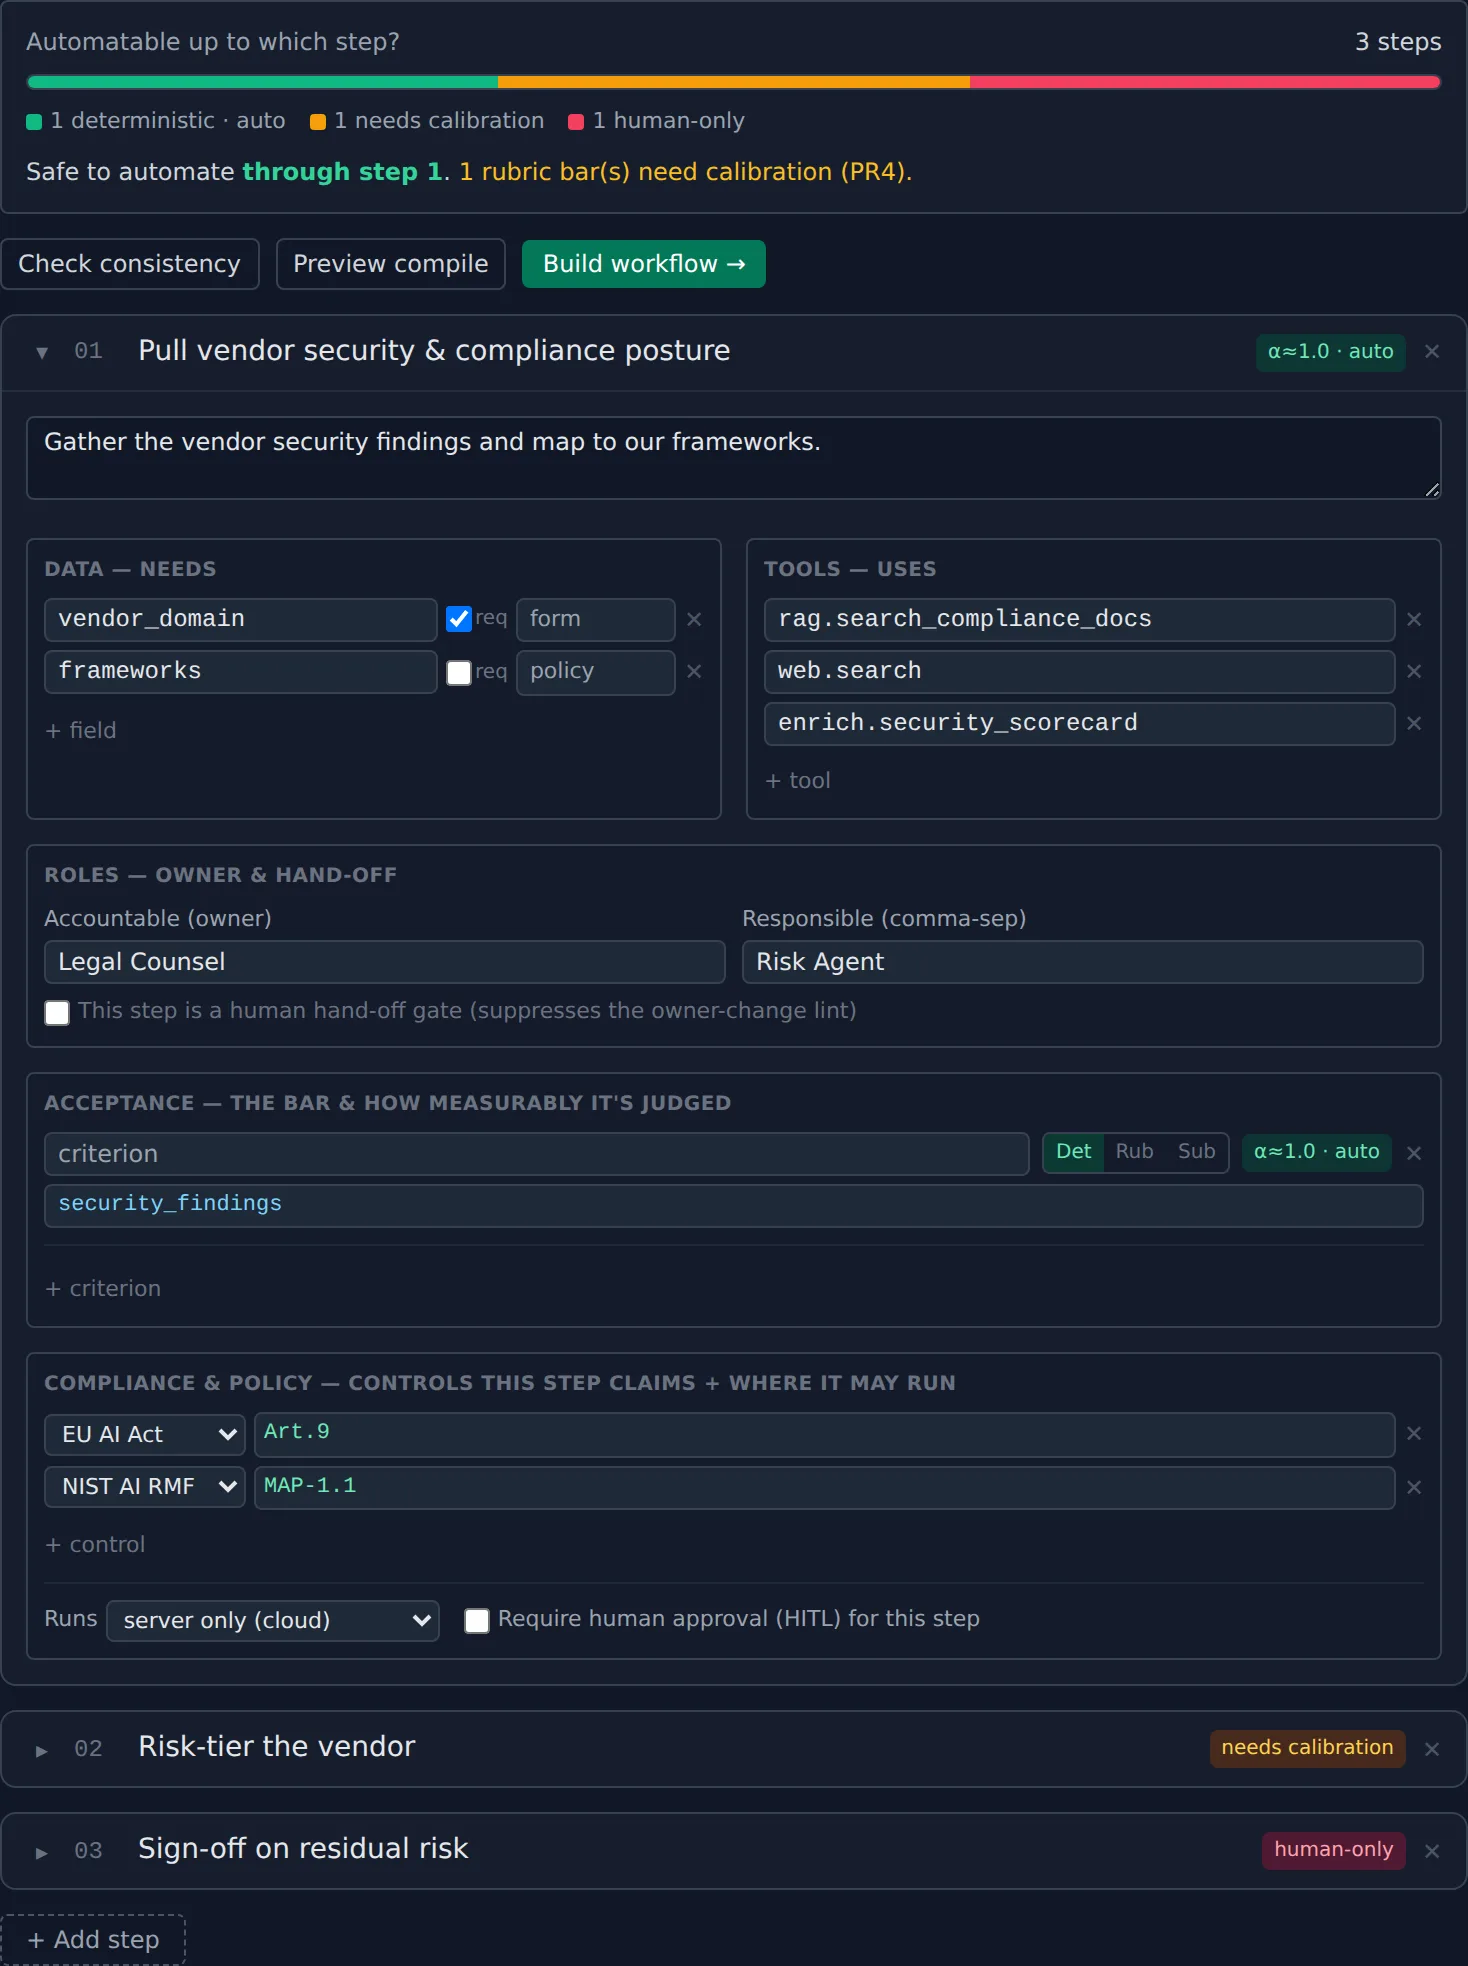Screen dimensions: 1468x1966
Task: Add a new compliance control
Action: tap(95, 1545)
